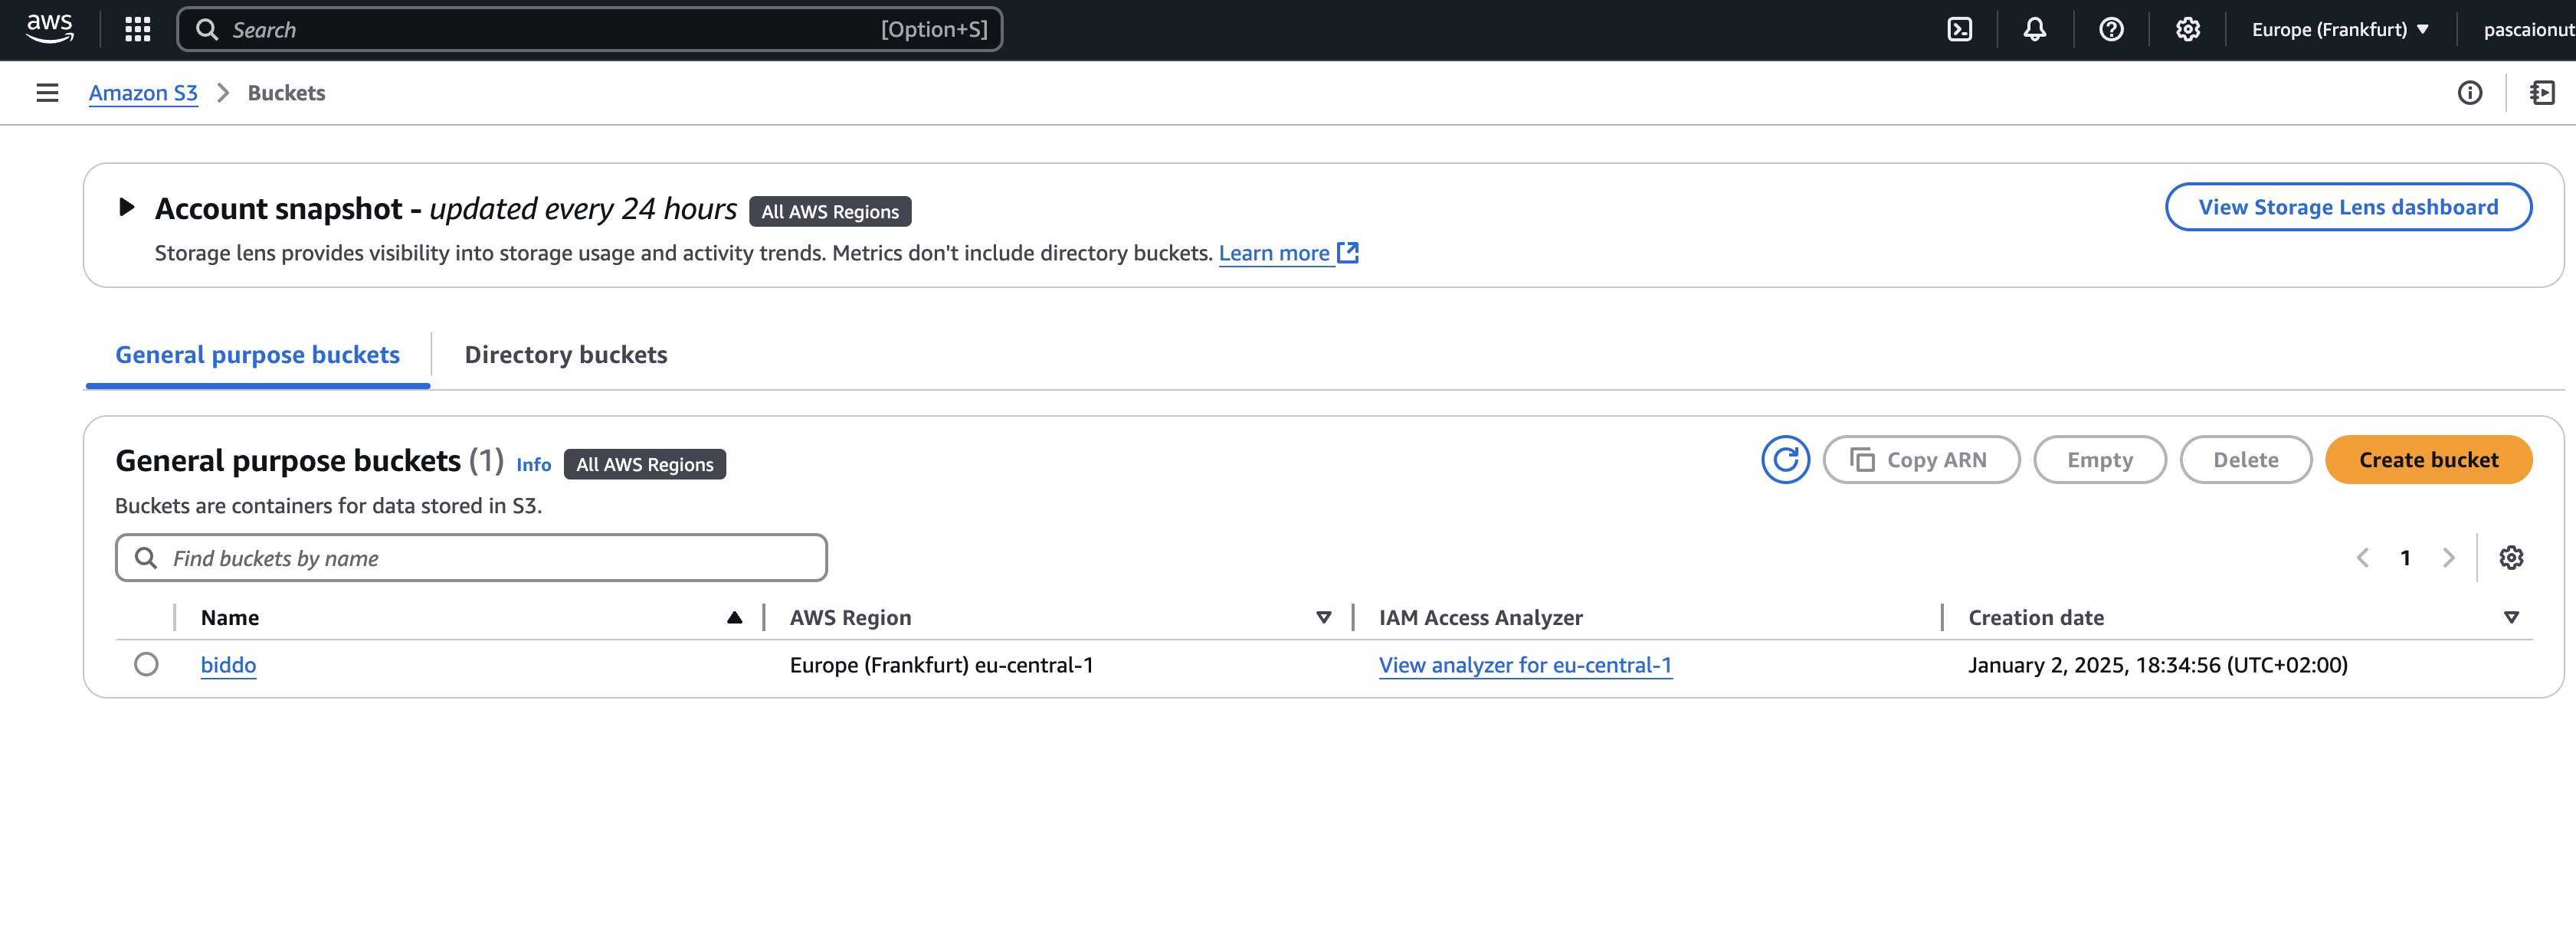This screenshot has width=2576, height=936.
Task: Open the help question mark icon
Action: [2111, 30]
